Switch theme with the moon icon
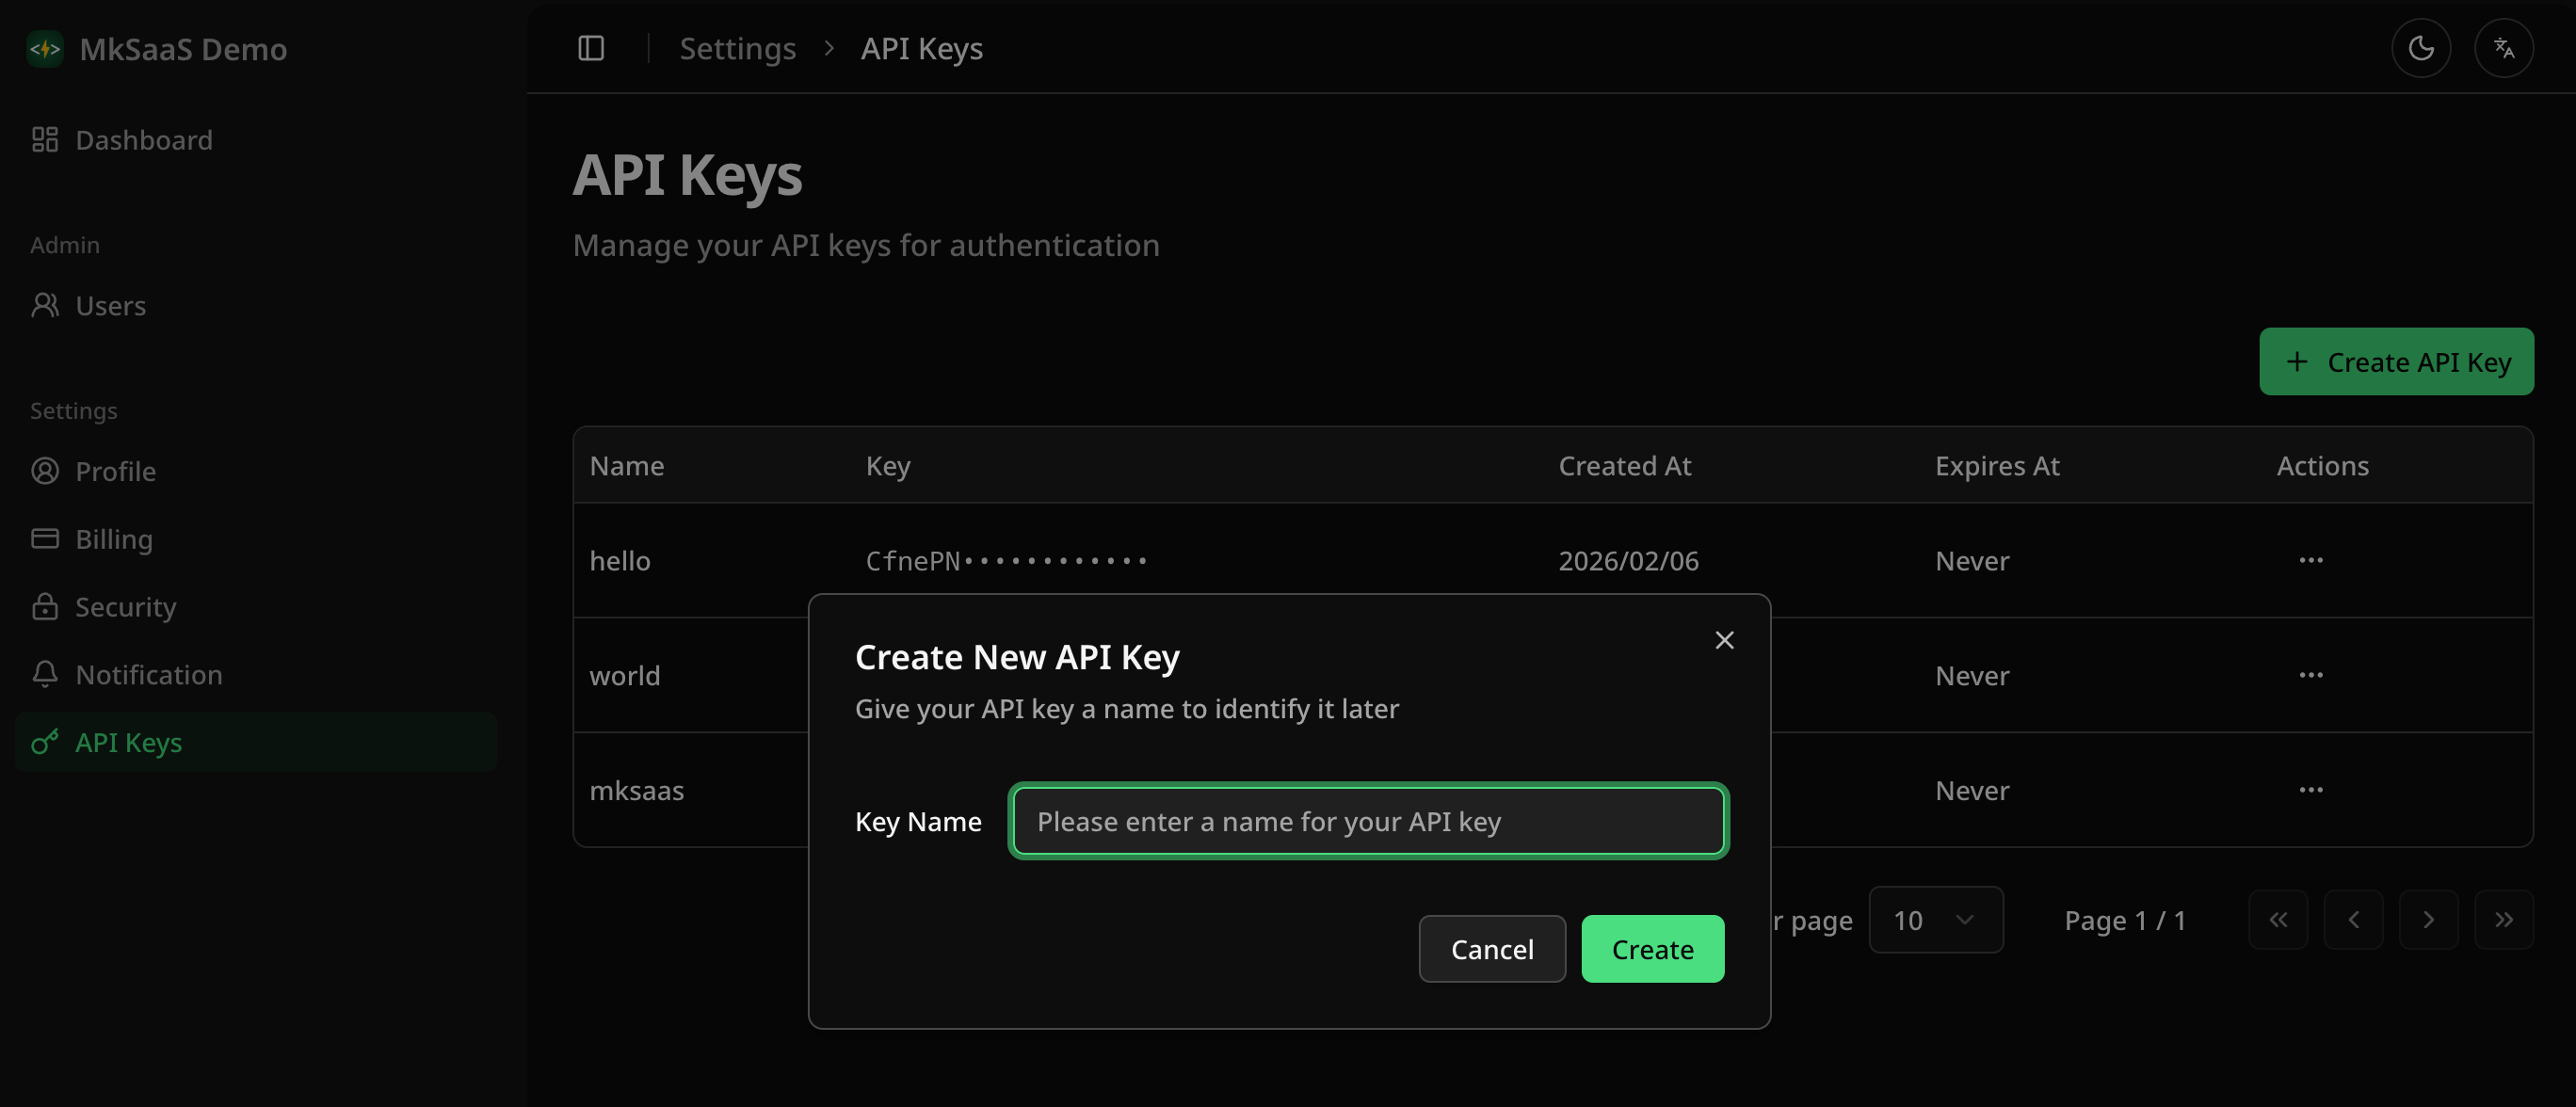Viewport: 2576px width, 1107px height. (2420, 48)
